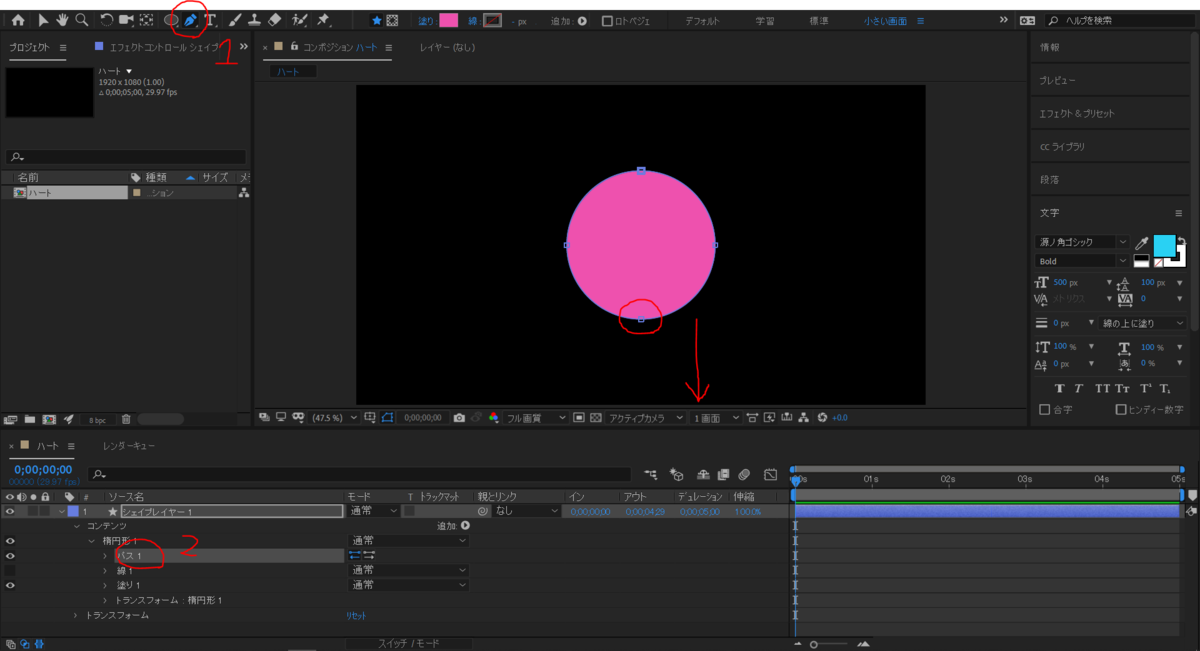Select the レイヤー (なし) tab
Image resolution: width=1200 pixels, height=651 pixels.
447,47
